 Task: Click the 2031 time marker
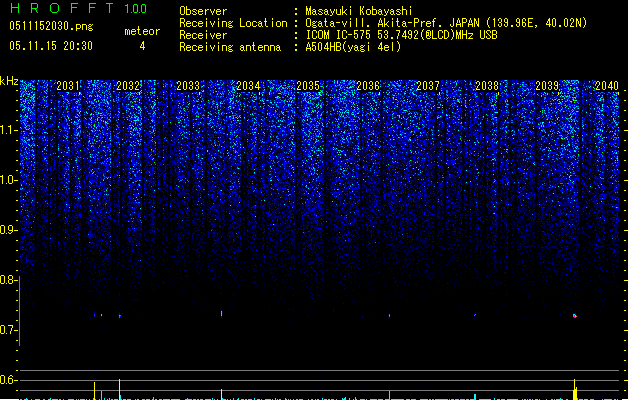pos(68,86)
